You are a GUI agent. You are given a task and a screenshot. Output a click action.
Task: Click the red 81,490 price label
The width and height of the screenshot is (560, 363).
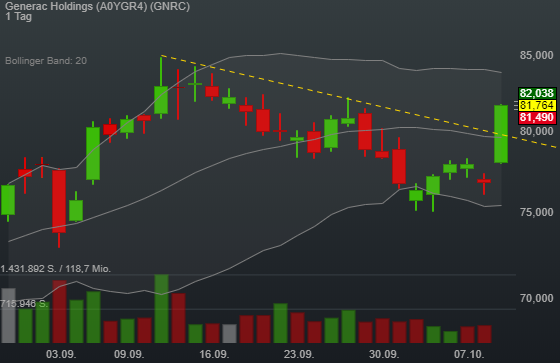(x=537, y=118)
